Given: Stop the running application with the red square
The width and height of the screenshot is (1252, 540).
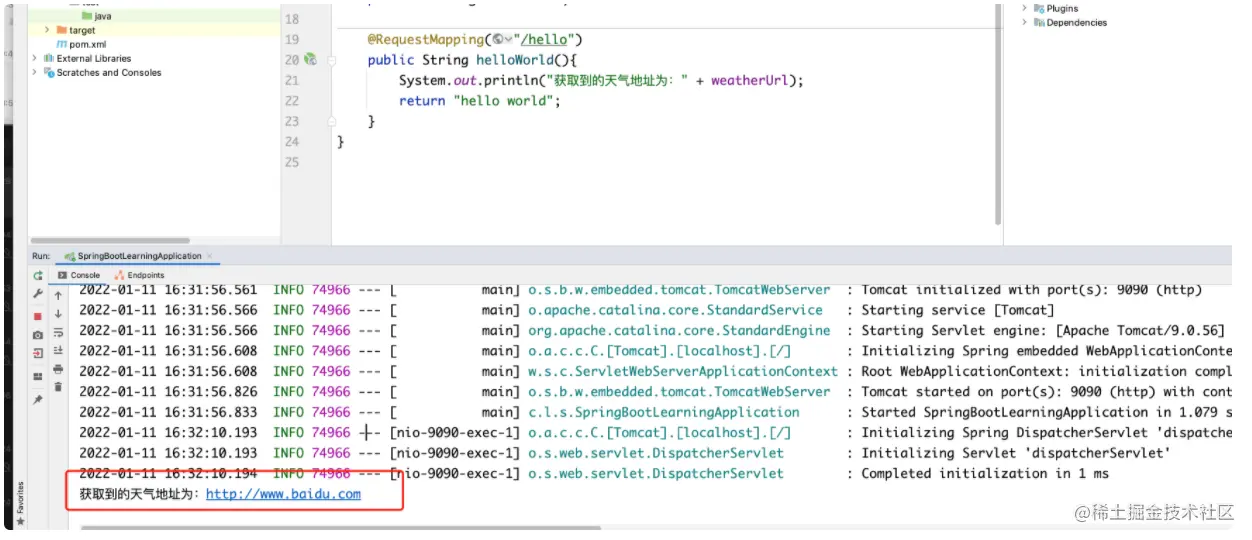Looking at the screenshot, I should (x=38, y=315).
